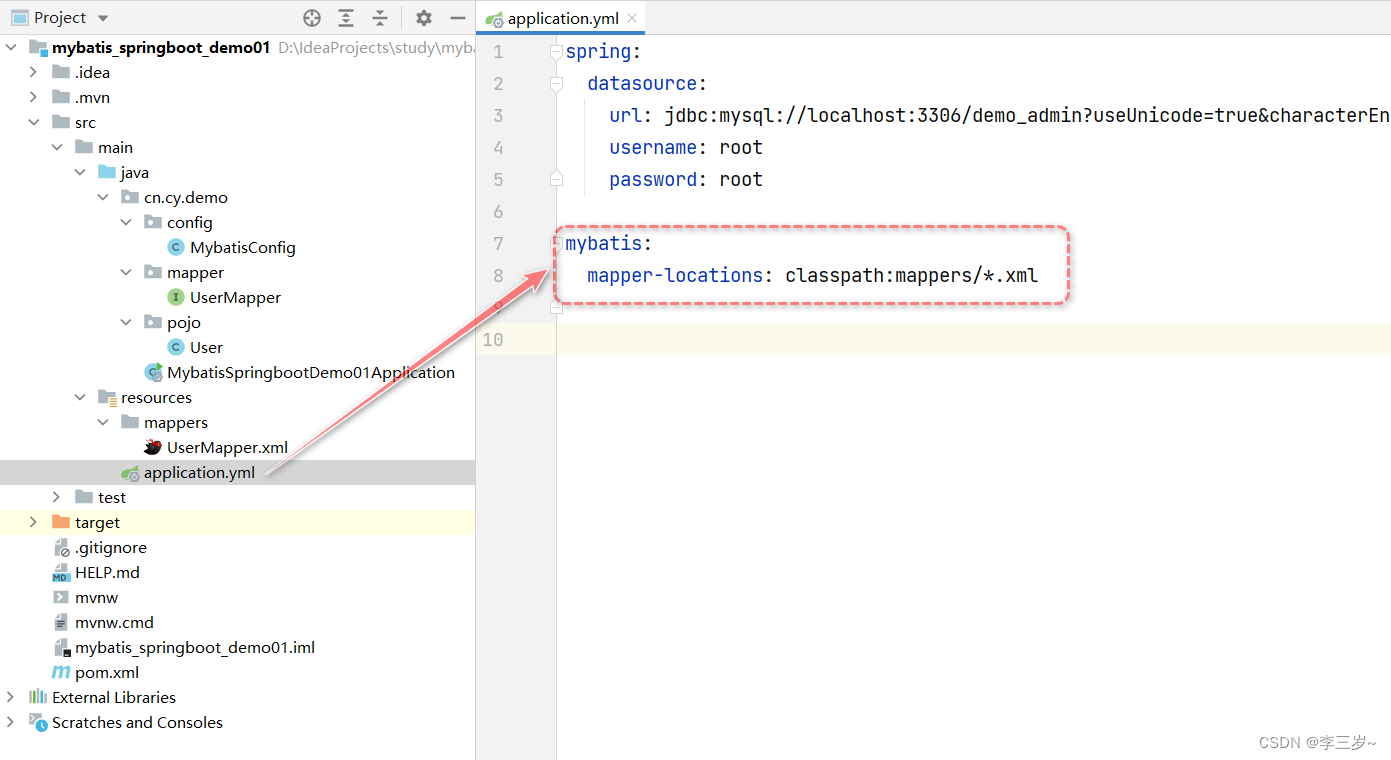Select the application.yml editor tab

tap(560, 18)
